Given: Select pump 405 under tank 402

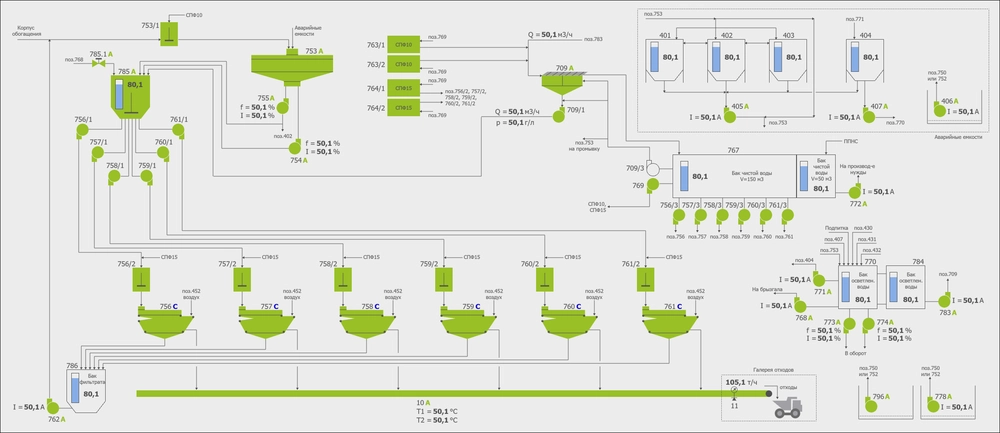Looking at the screenshot, I should click(728, 116).
